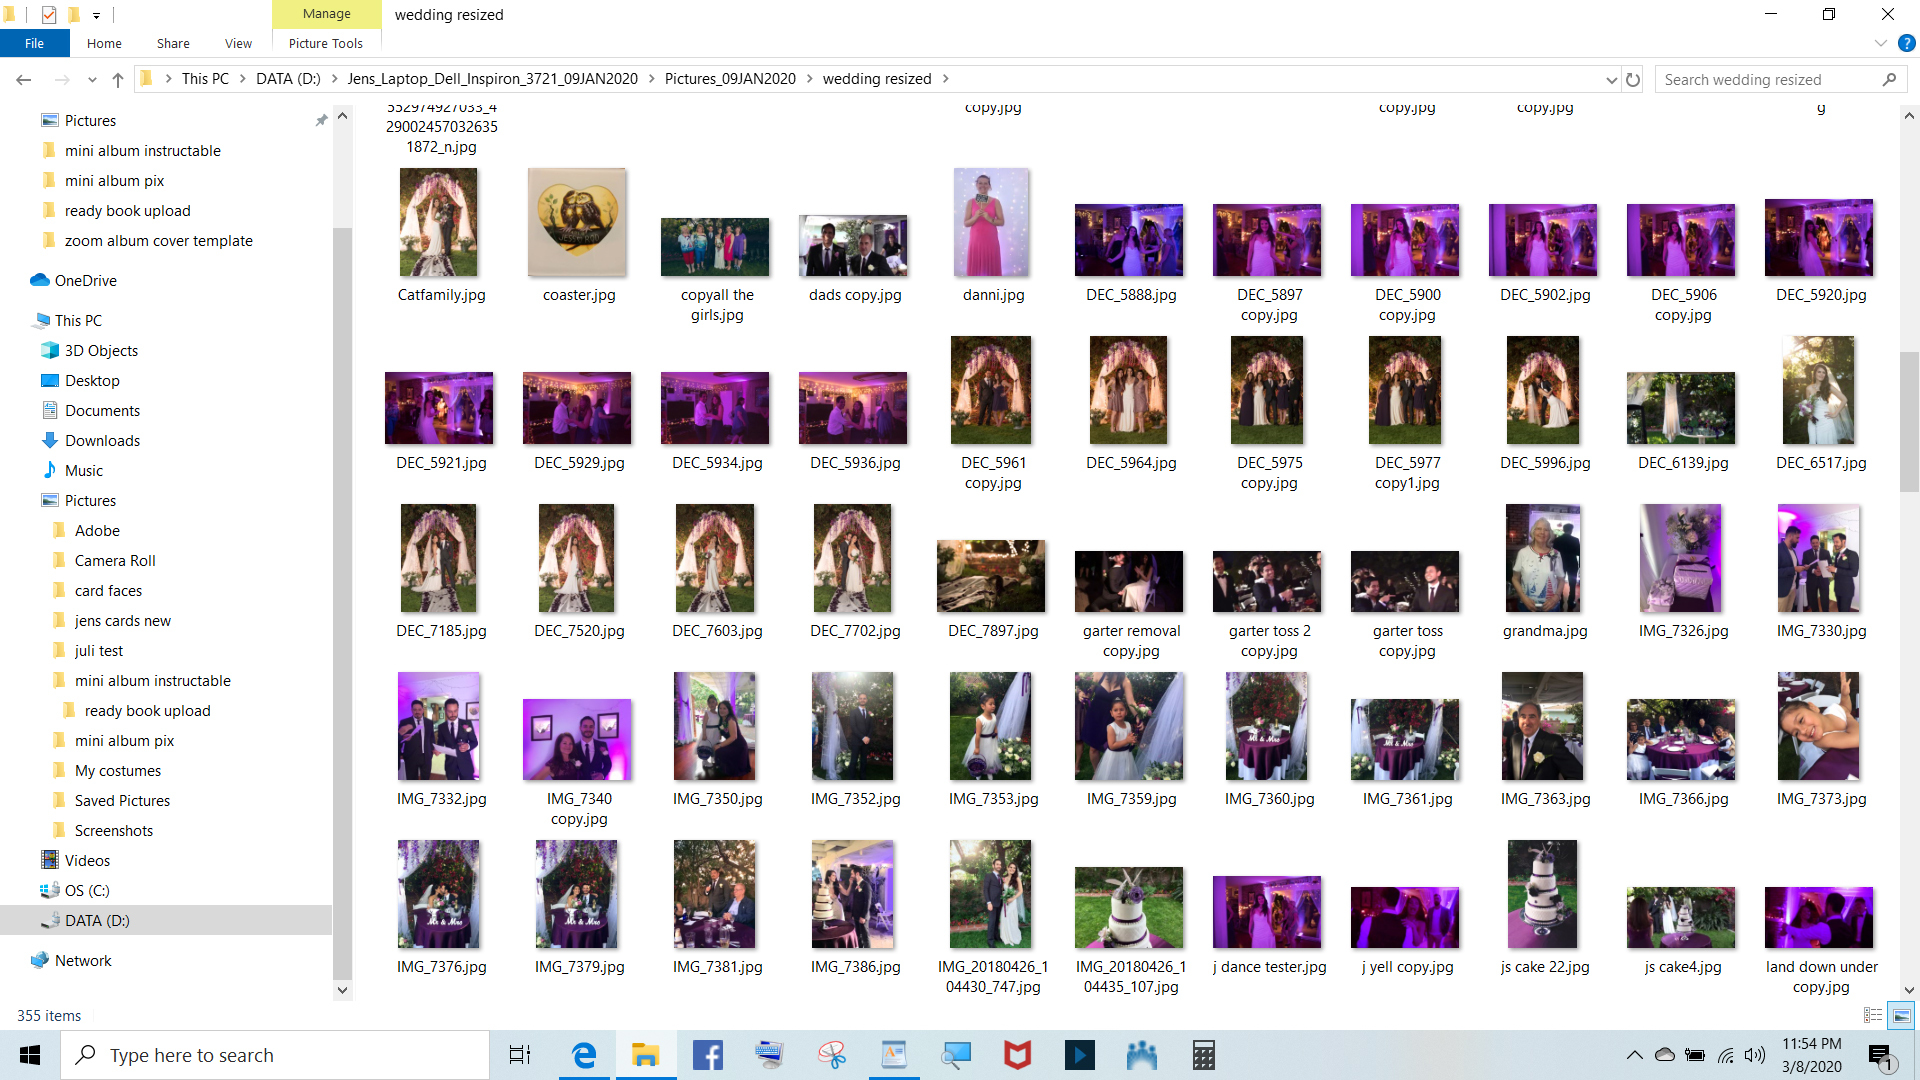Open Task View from the taskbar
This screenshot has height=1080, width=1920.
[x=519, y=1054]
